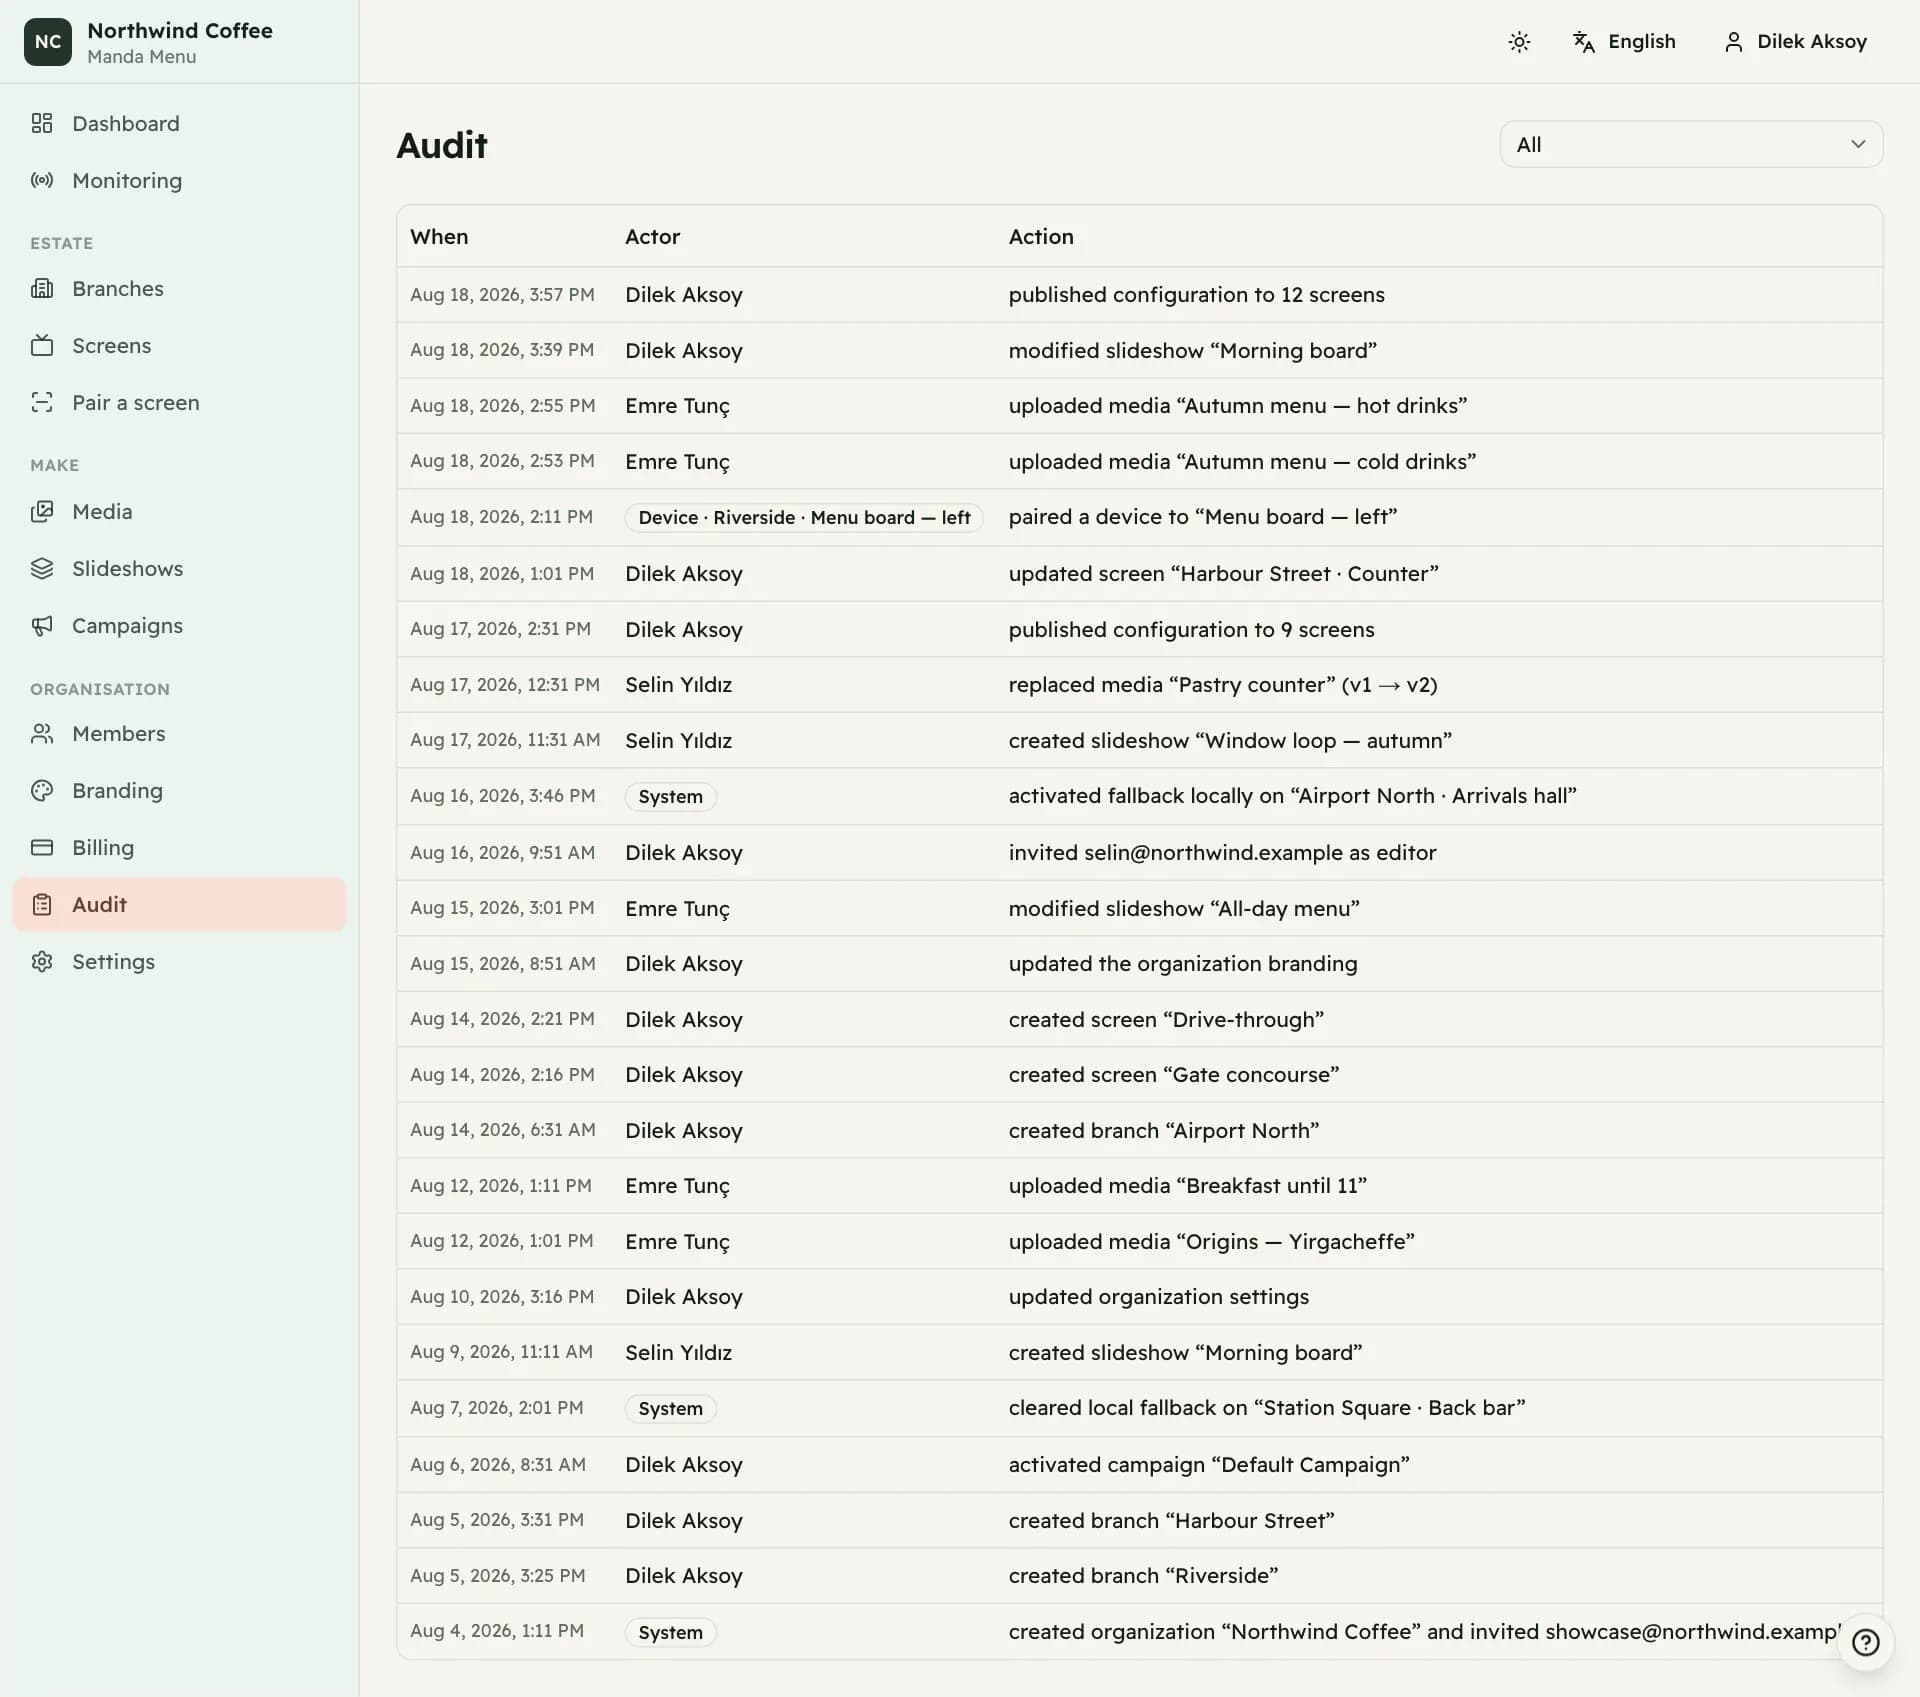Click the Slideshows layers icon
The image size is (1920, 1697).
[x=42, y=568]
